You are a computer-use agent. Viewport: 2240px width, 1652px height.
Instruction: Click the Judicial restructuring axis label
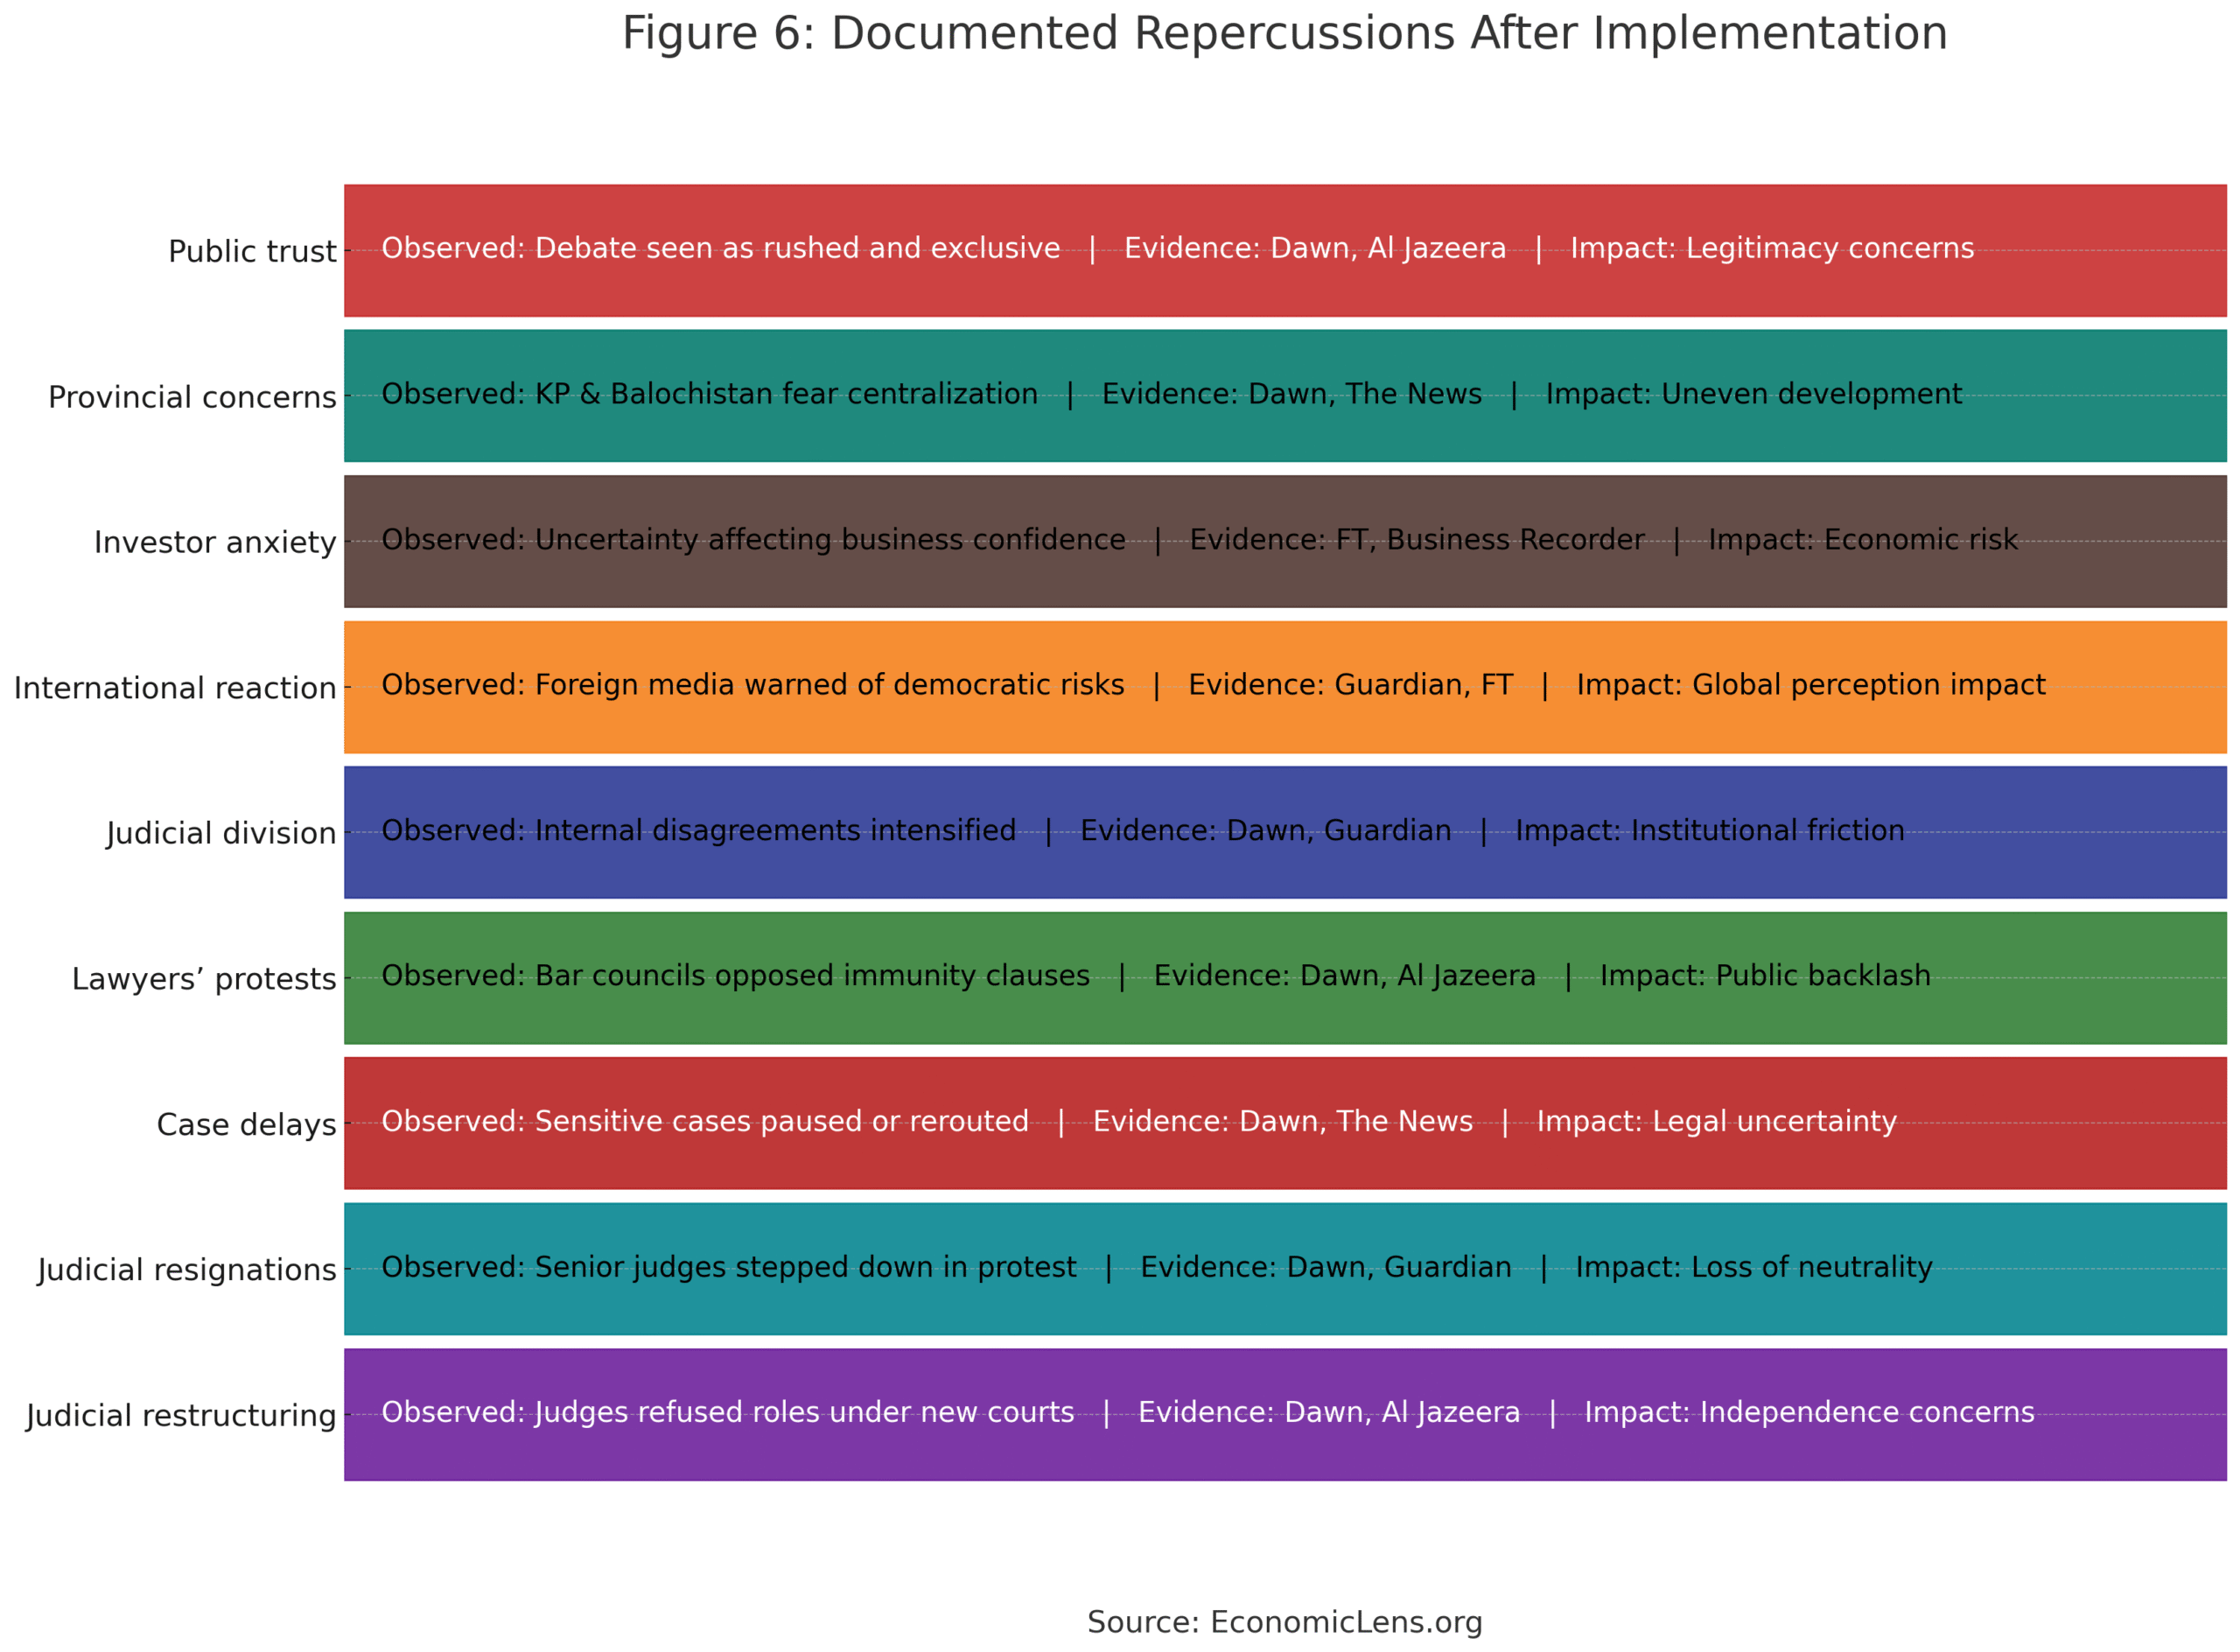point(181,1414)
